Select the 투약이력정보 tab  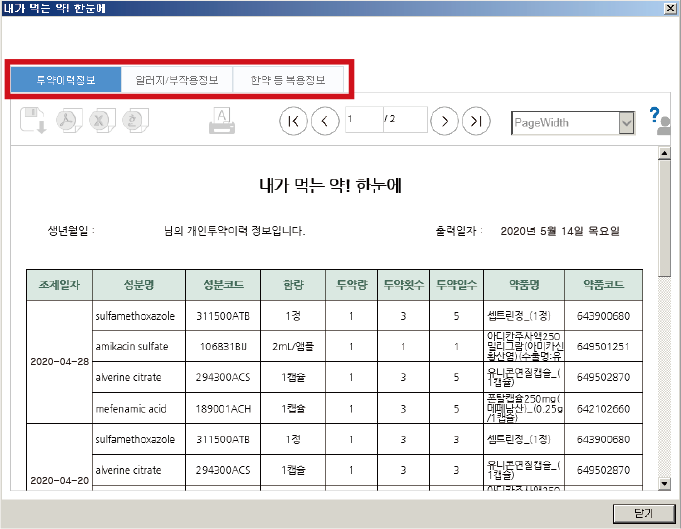(x=66, y=79)
